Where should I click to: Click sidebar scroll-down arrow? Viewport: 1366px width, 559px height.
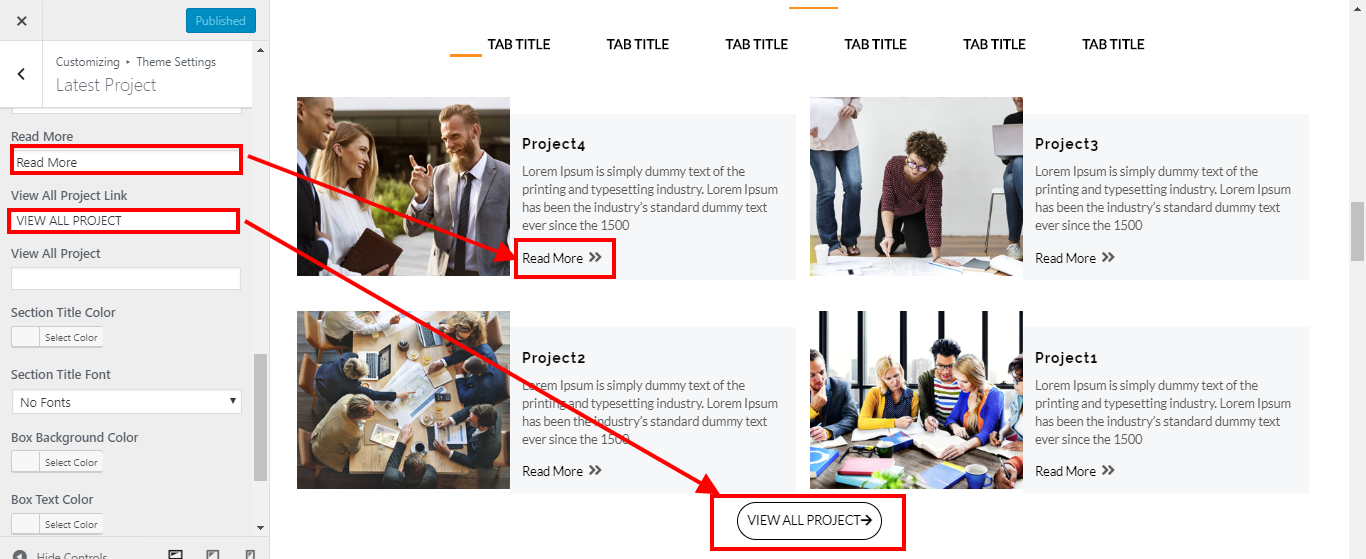point(261,526)
